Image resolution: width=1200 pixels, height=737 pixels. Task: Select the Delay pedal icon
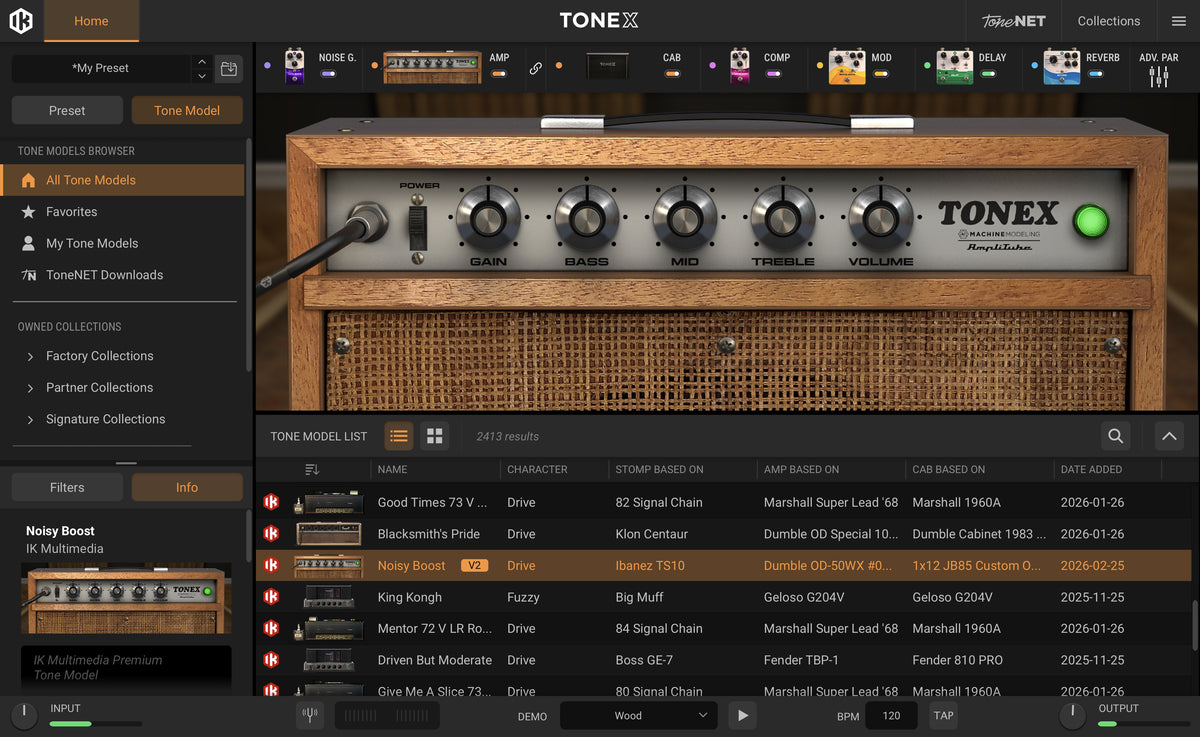(954, 66)
